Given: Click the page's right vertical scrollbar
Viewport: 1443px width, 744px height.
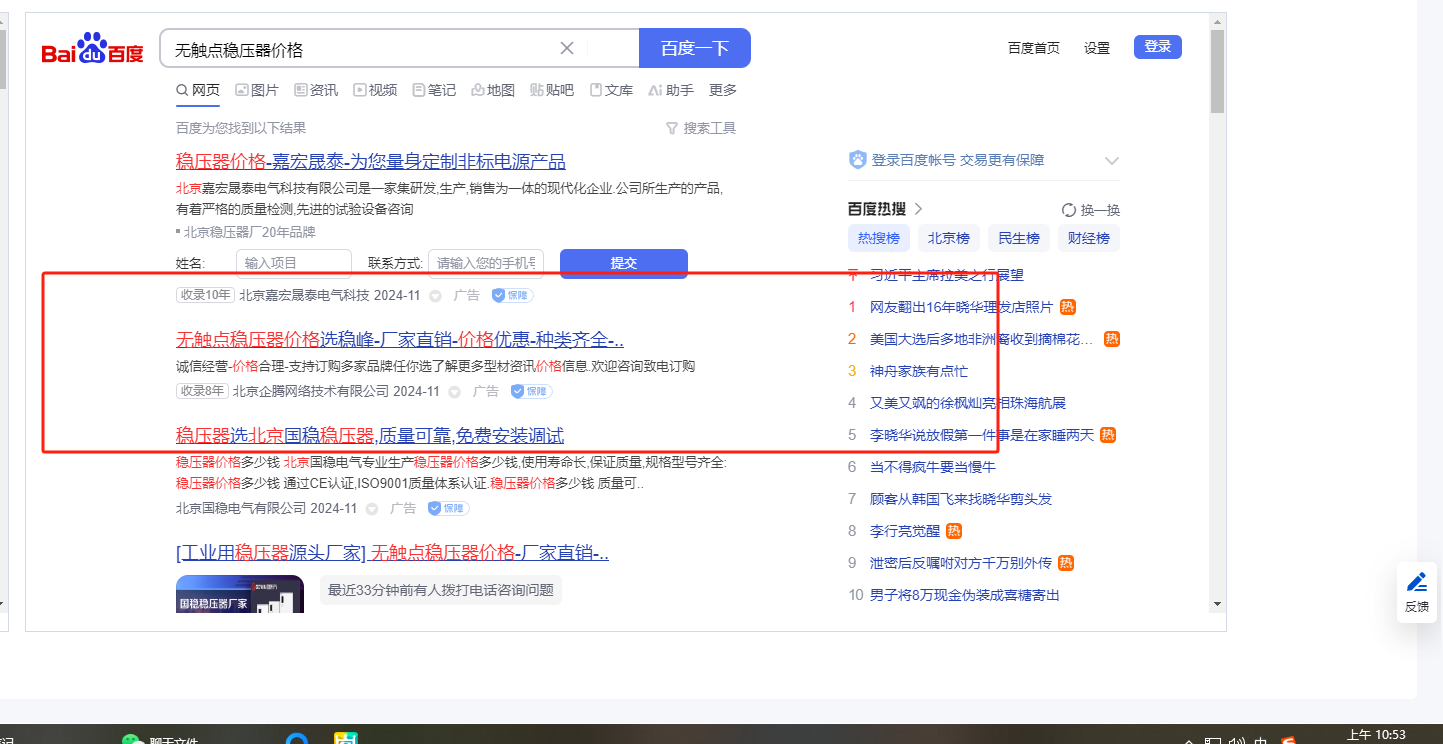Looking at the screenshot, I should pos(1216,300).
